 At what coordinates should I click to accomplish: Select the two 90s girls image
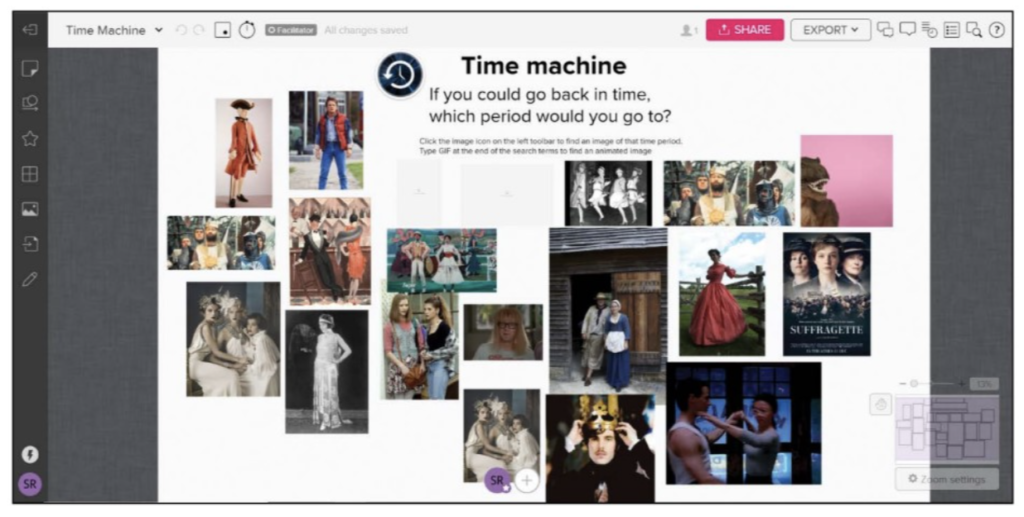tap(420, 346)
